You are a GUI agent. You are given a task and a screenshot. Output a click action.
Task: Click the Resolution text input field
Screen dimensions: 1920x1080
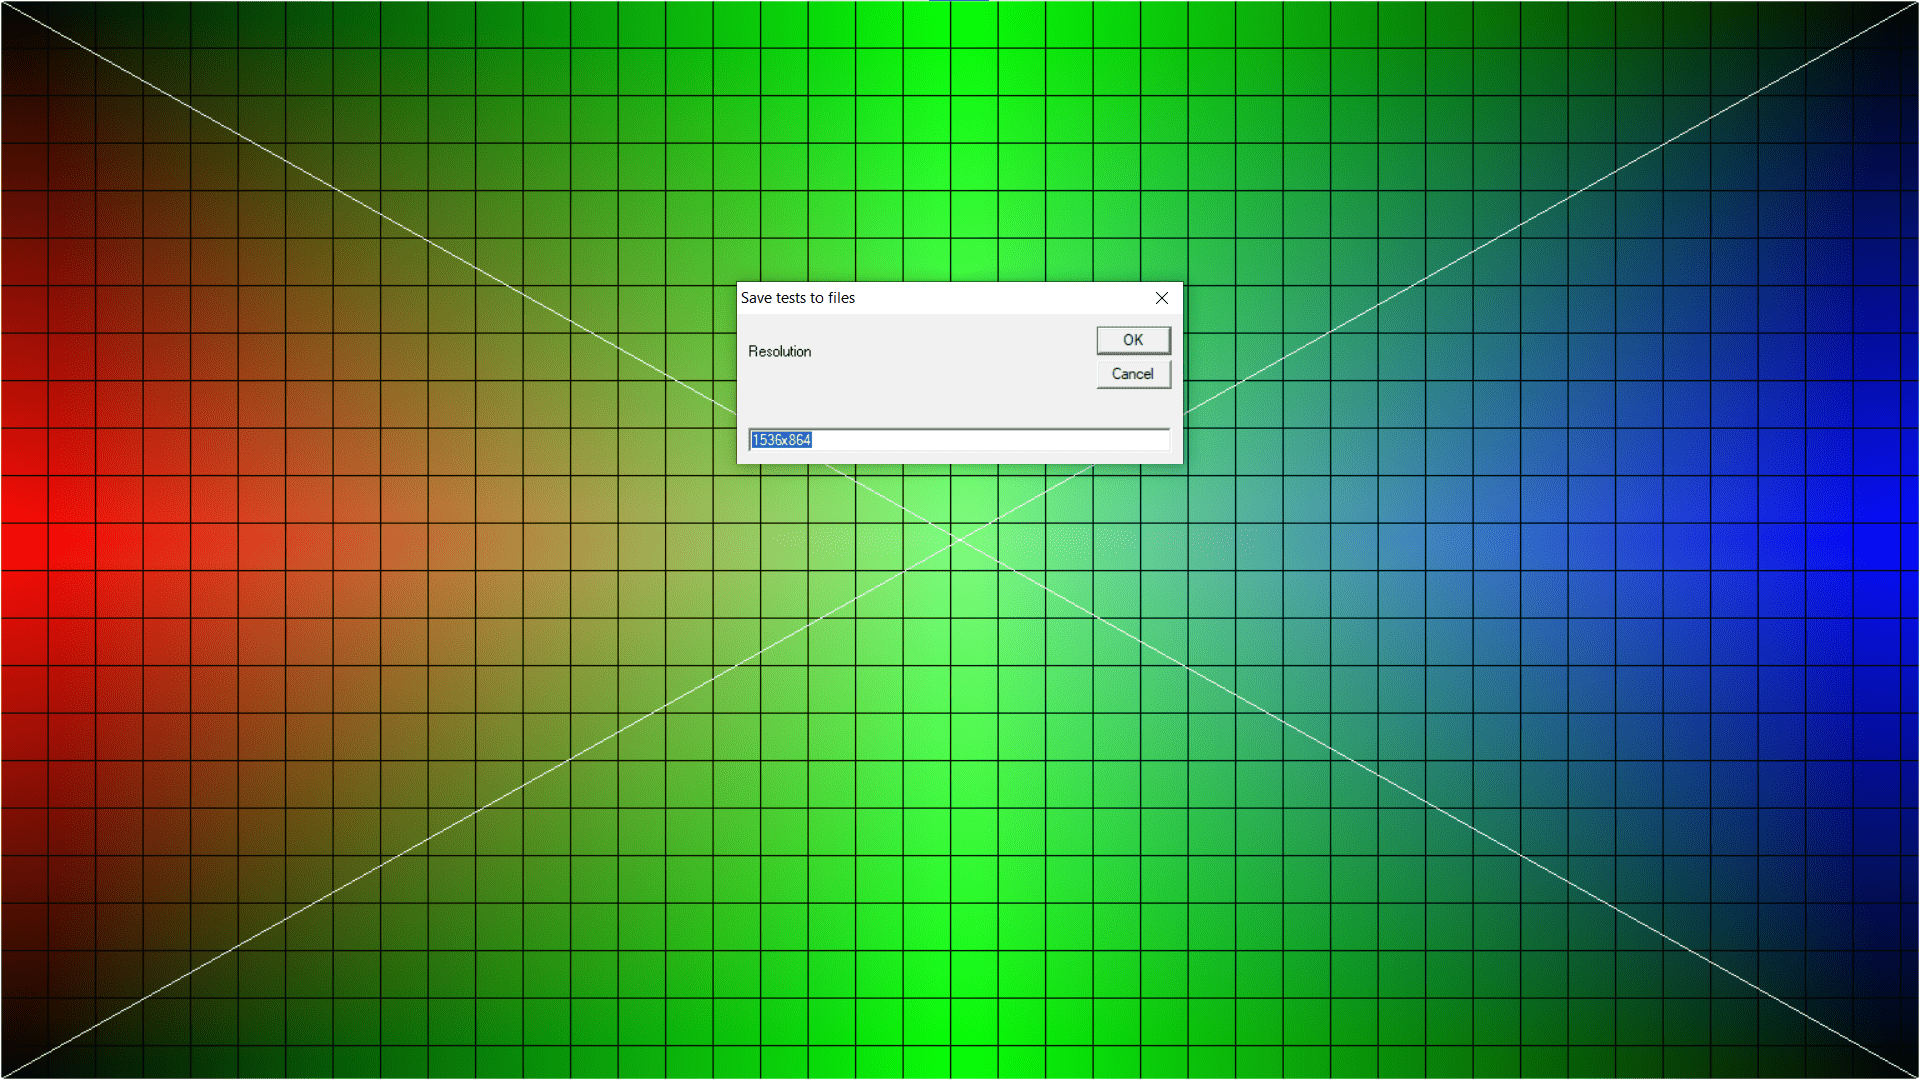coord(958,440)
